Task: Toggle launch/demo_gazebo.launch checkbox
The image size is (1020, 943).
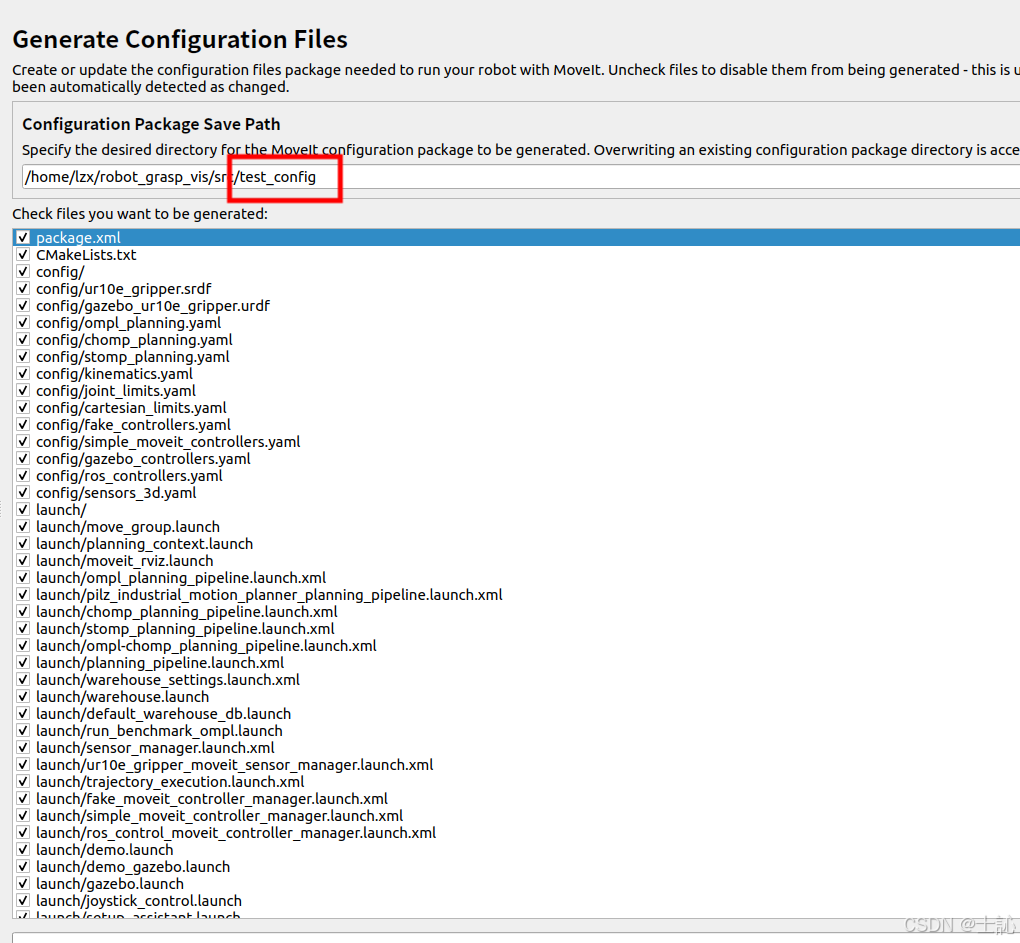Action: 23,866
